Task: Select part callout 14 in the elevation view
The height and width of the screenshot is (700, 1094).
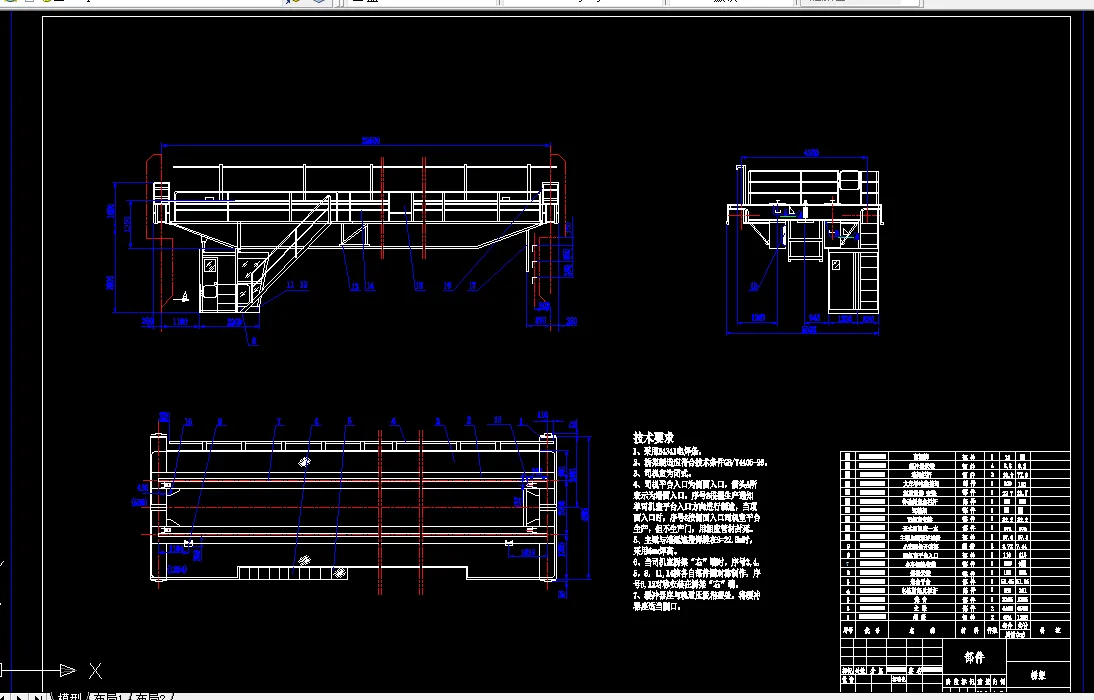Action: pos(370,286)
